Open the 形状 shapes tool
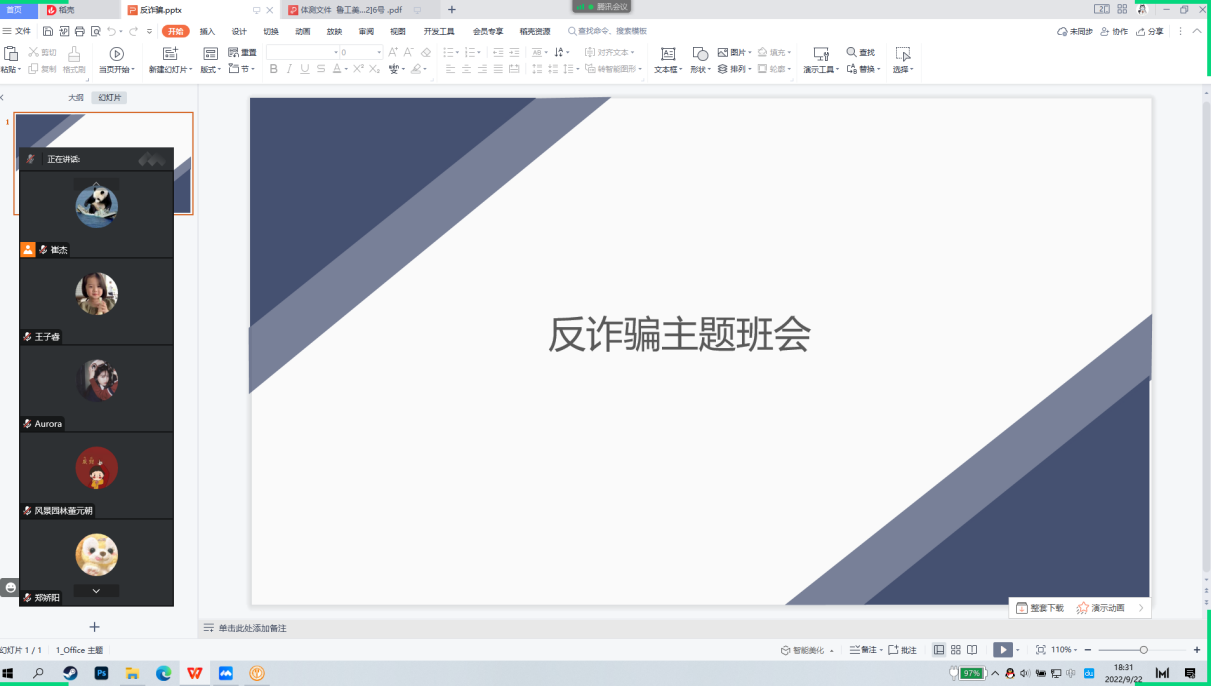1211x686 pixels. point(700,54)
